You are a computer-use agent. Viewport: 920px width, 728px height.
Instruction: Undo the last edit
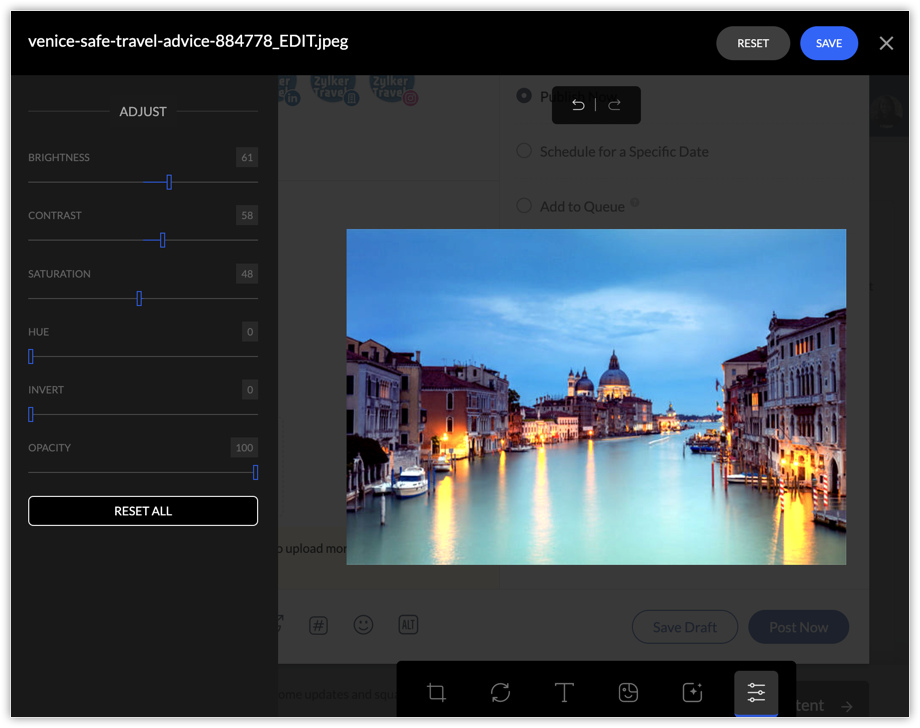pyautogui.click(x=578, y=105)
